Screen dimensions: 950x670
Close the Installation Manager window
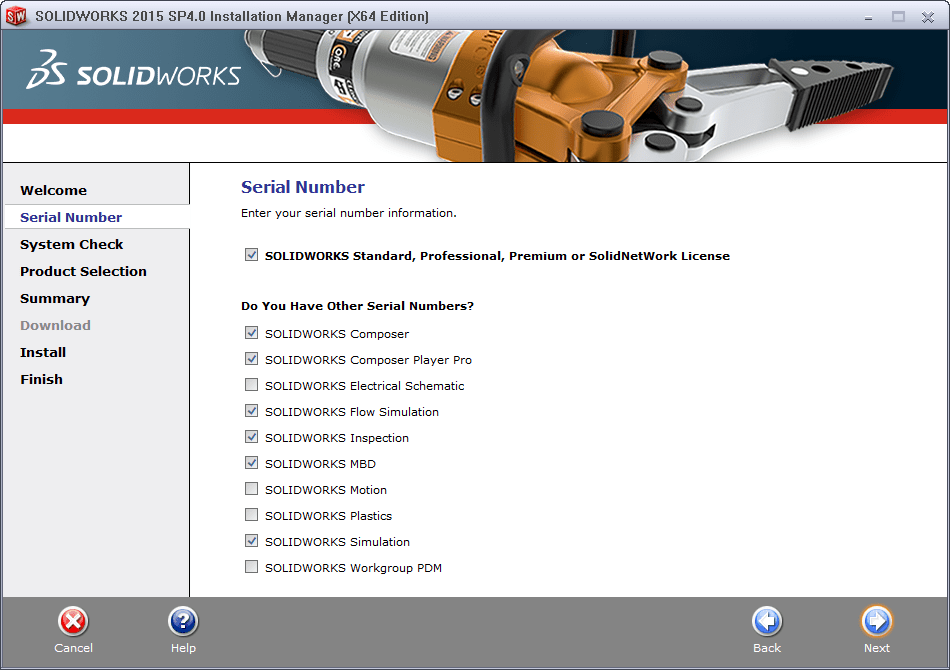928,18
